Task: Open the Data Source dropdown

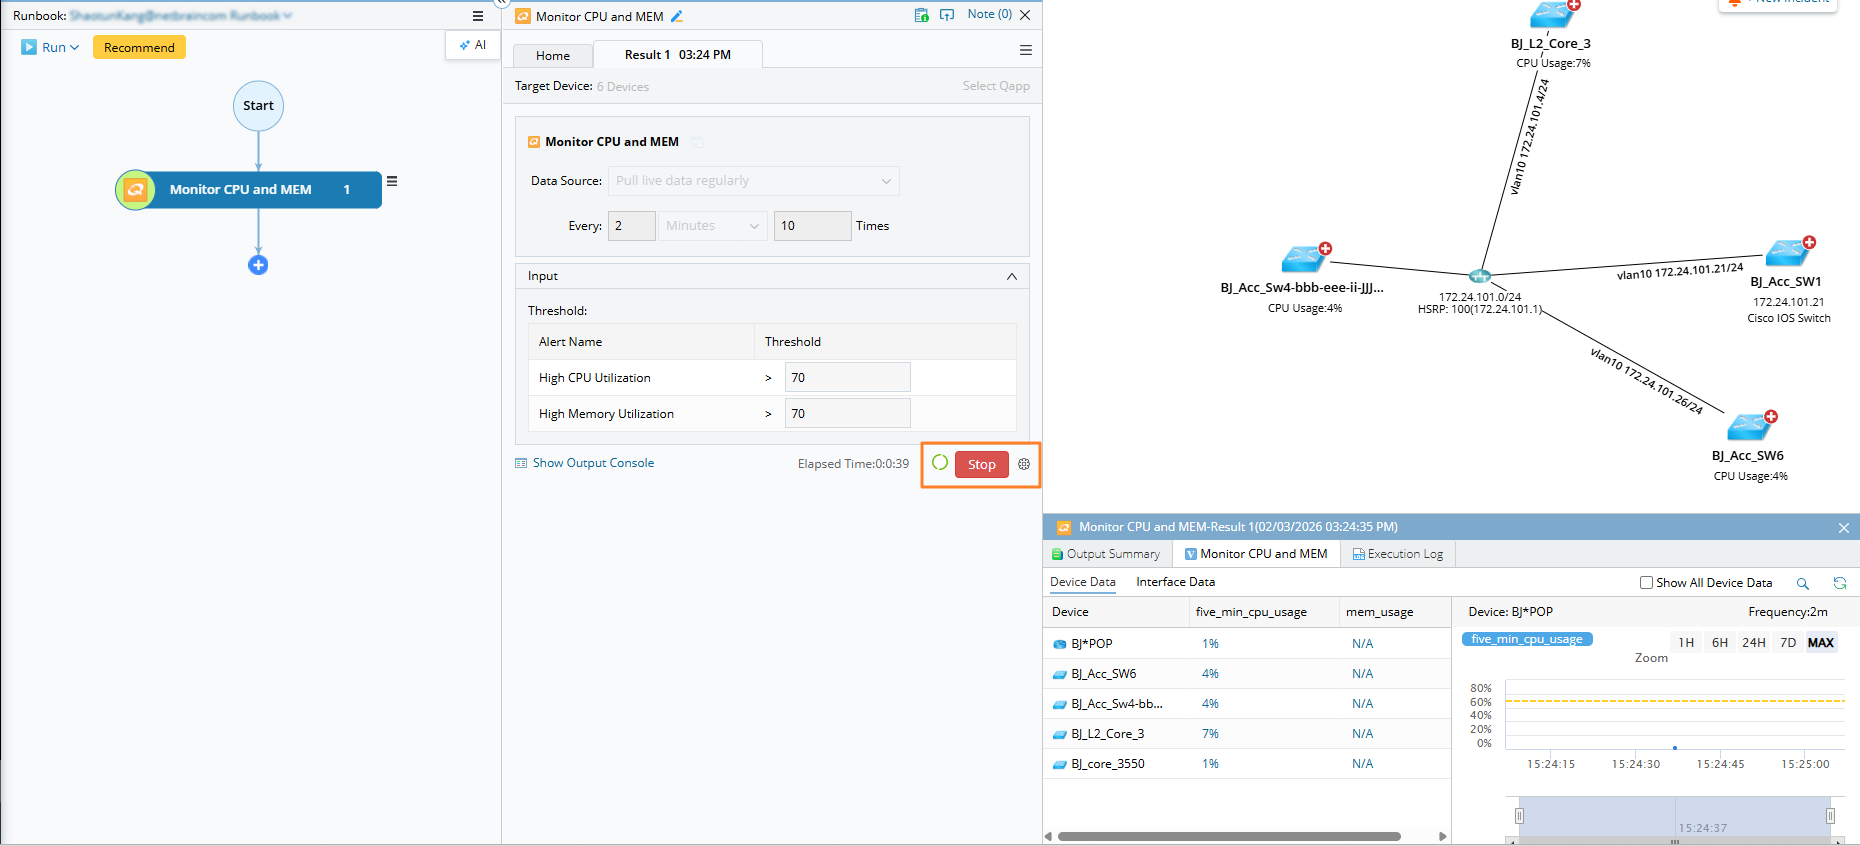Action: pos(754,181)
